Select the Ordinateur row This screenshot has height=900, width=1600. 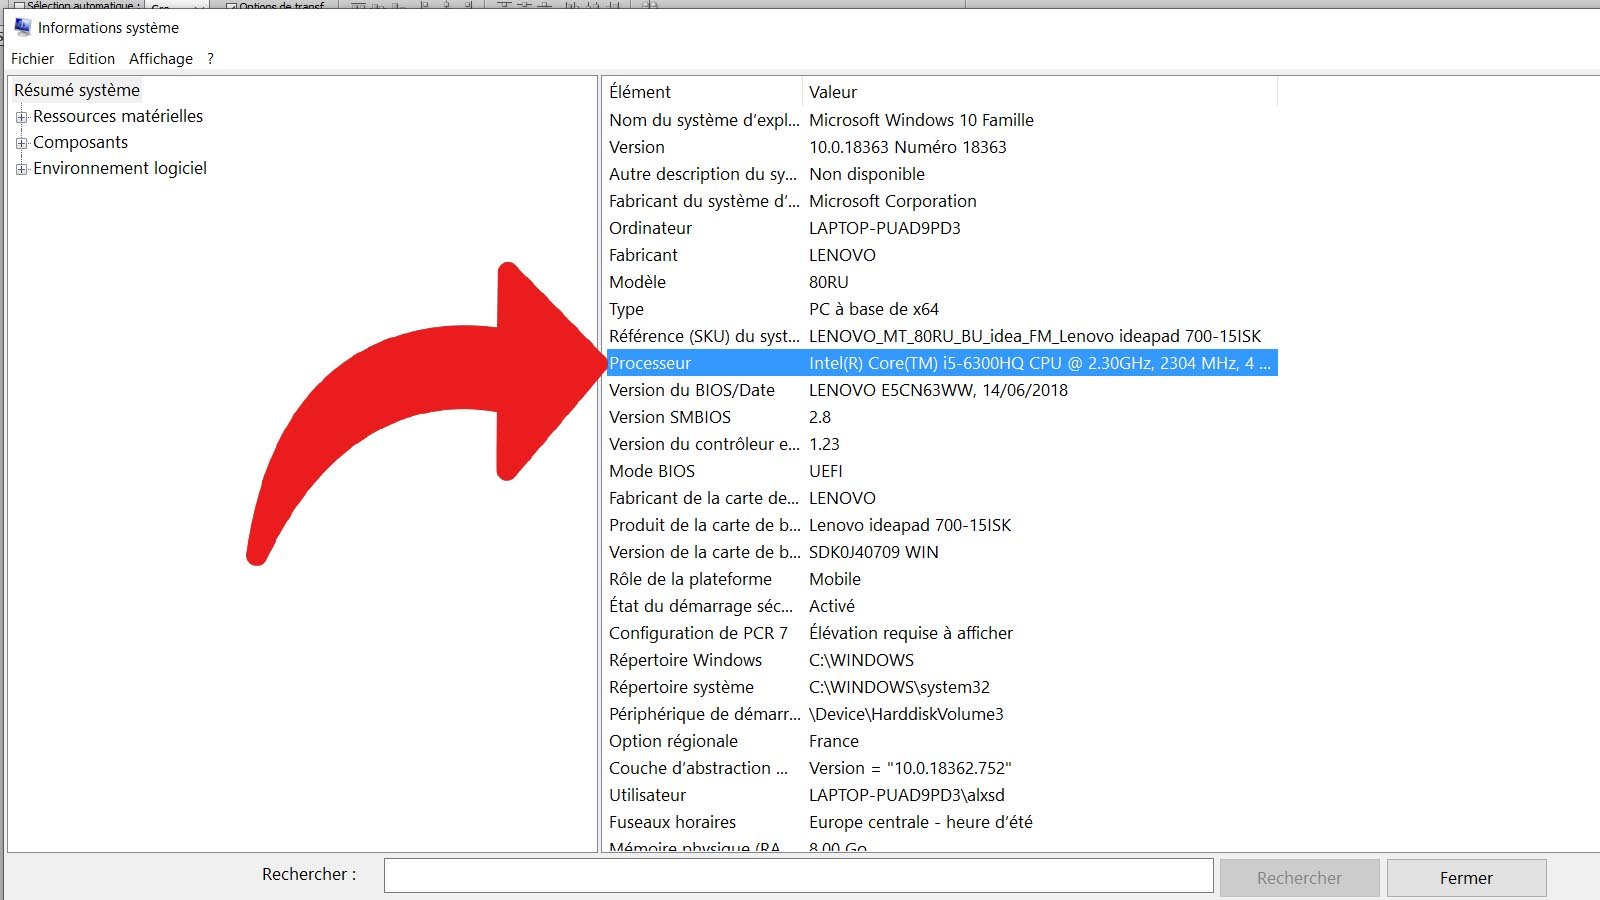click(940, 228)
